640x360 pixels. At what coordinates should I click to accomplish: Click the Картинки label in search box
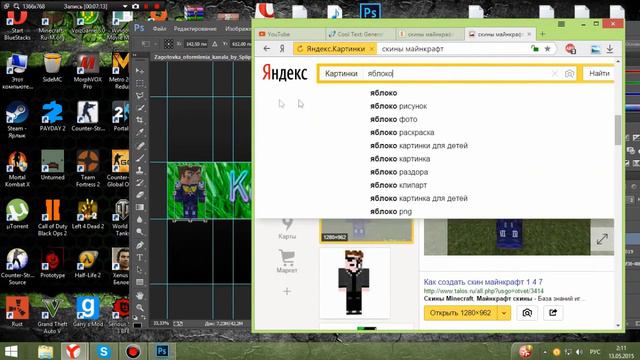click(x=341, y=73)
